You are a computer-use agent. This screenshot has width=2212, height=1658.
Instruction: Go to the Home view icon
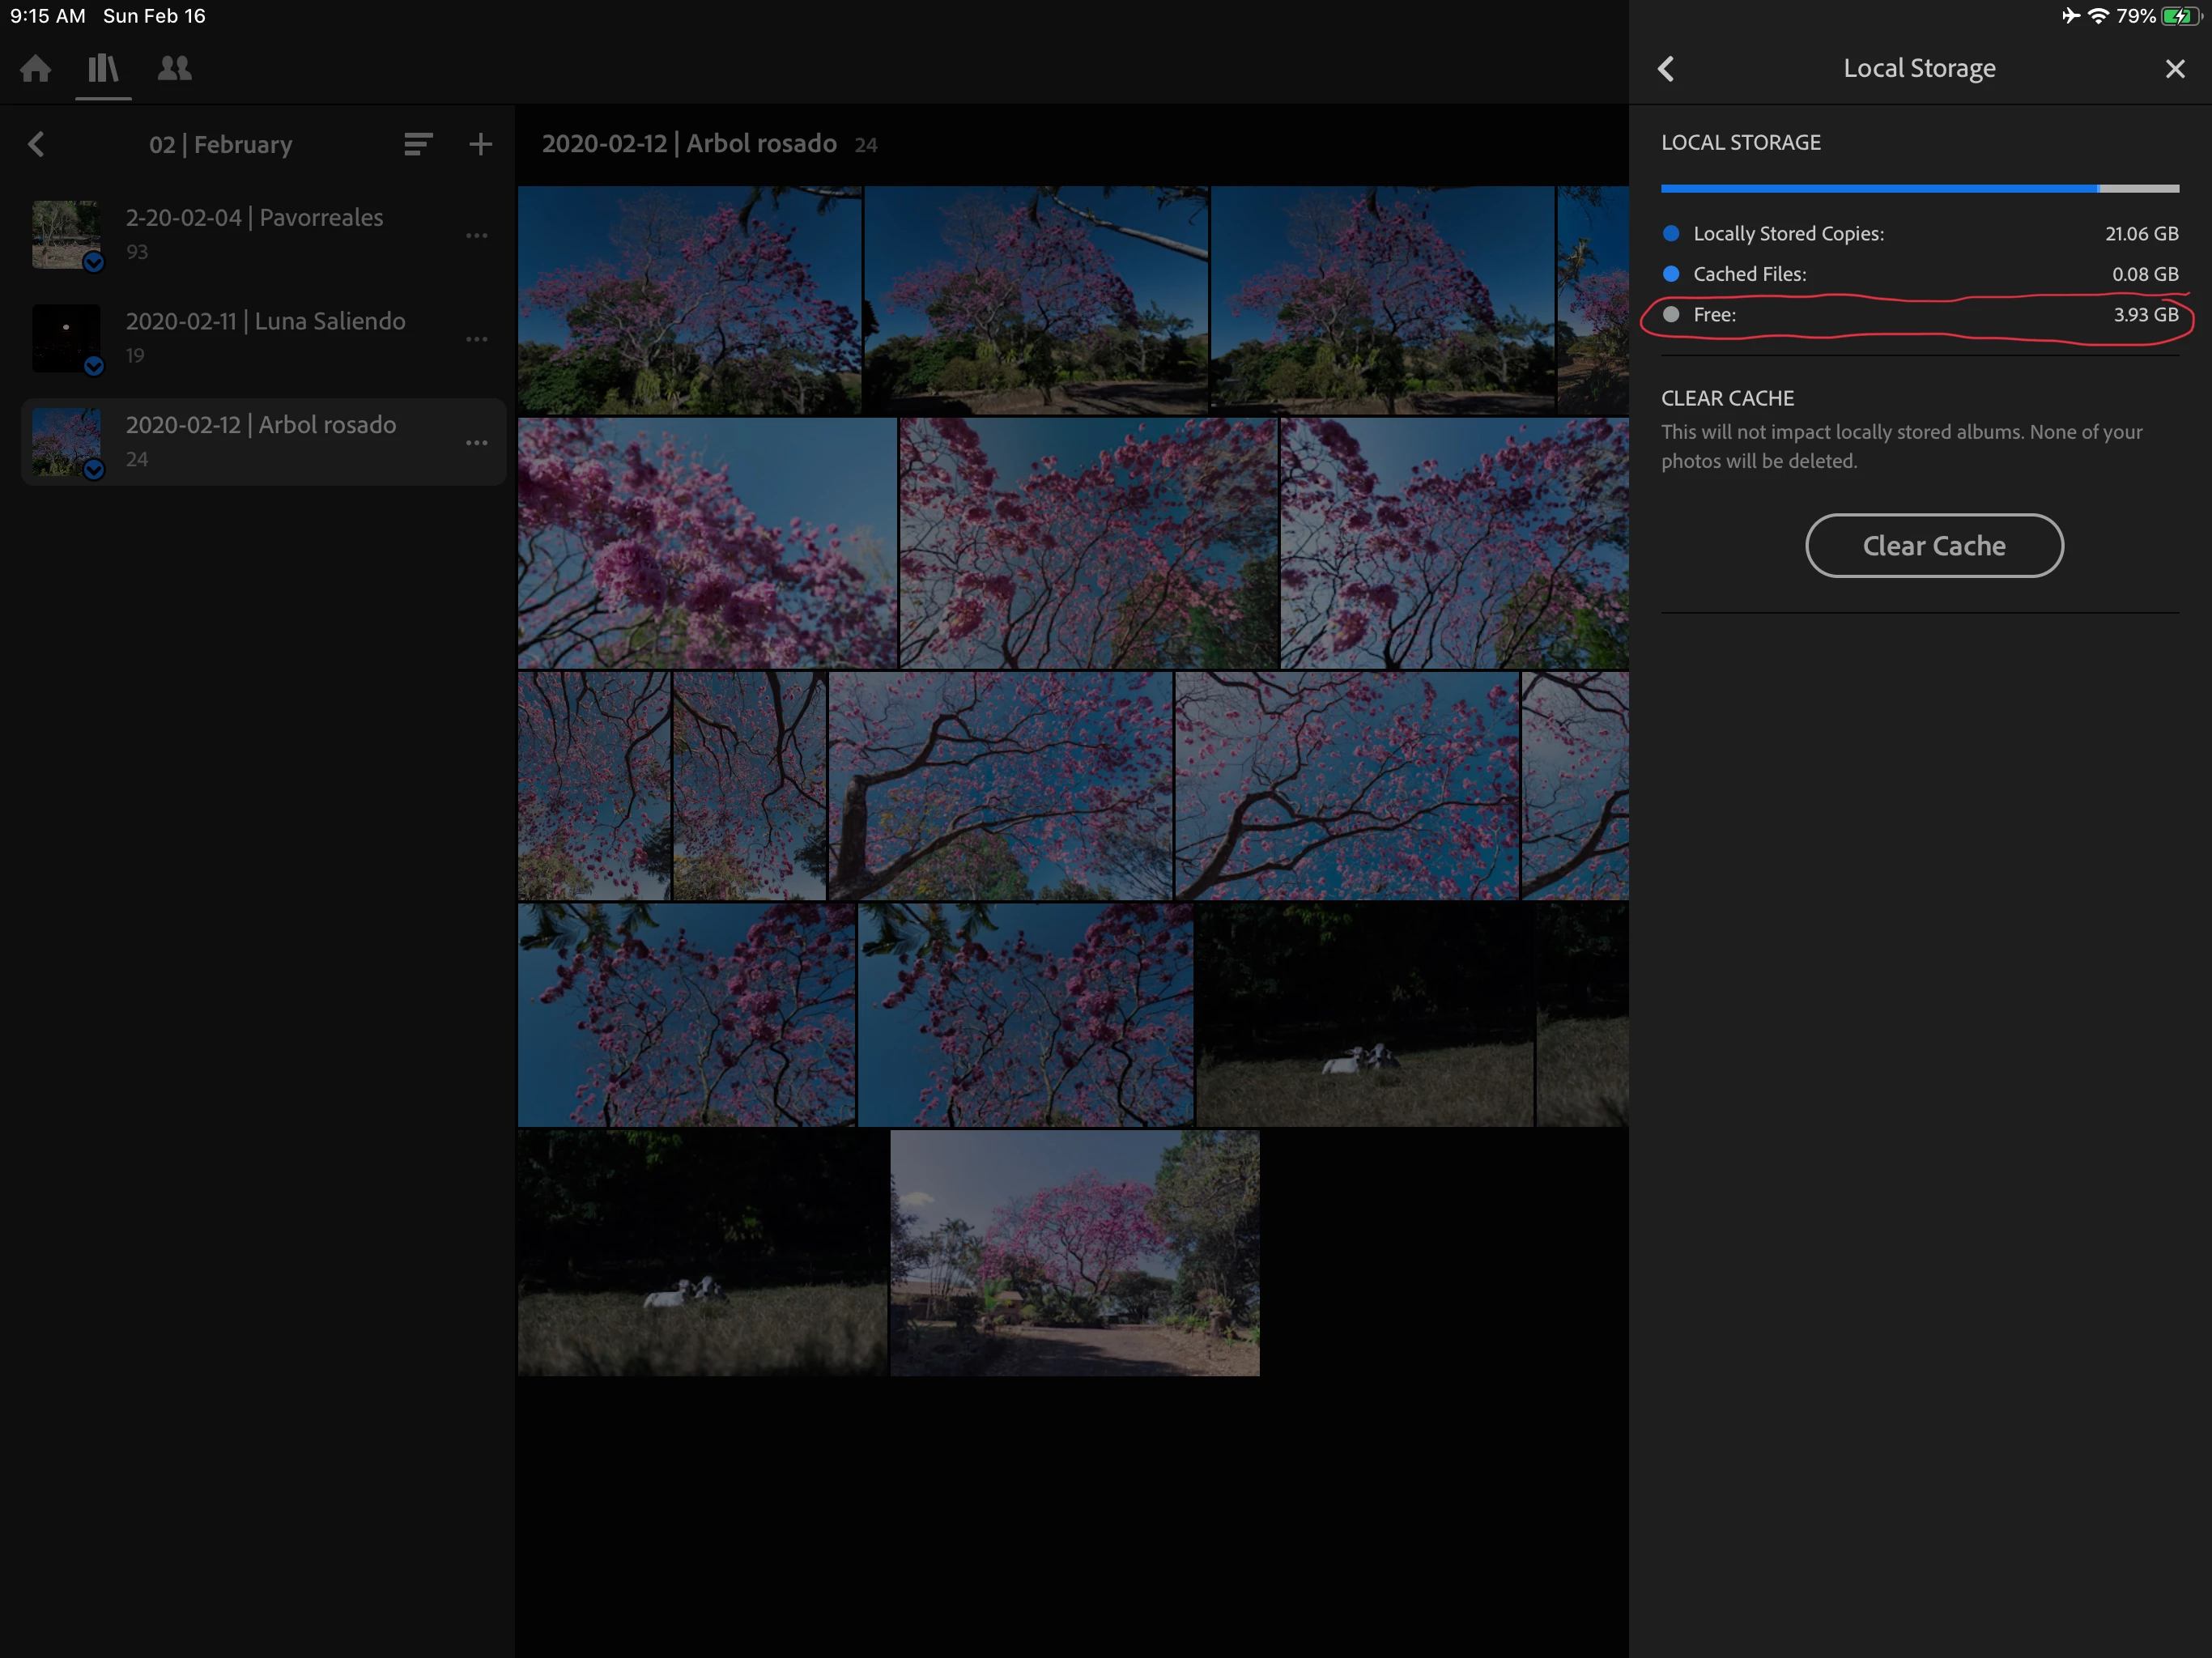[36, 69]
